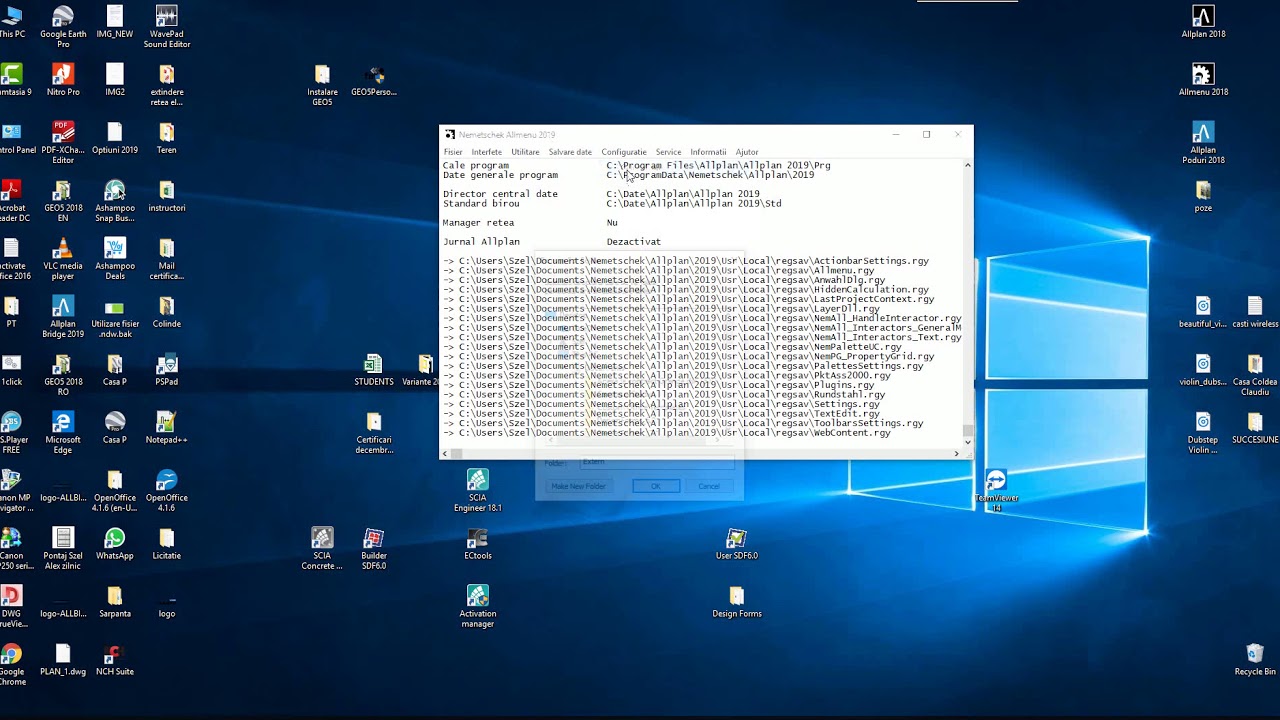The width and height of the screenshot is (1280, 720).
Task: Select the SCIA Engineer 18.1 icon
Action: click(478, 491)
